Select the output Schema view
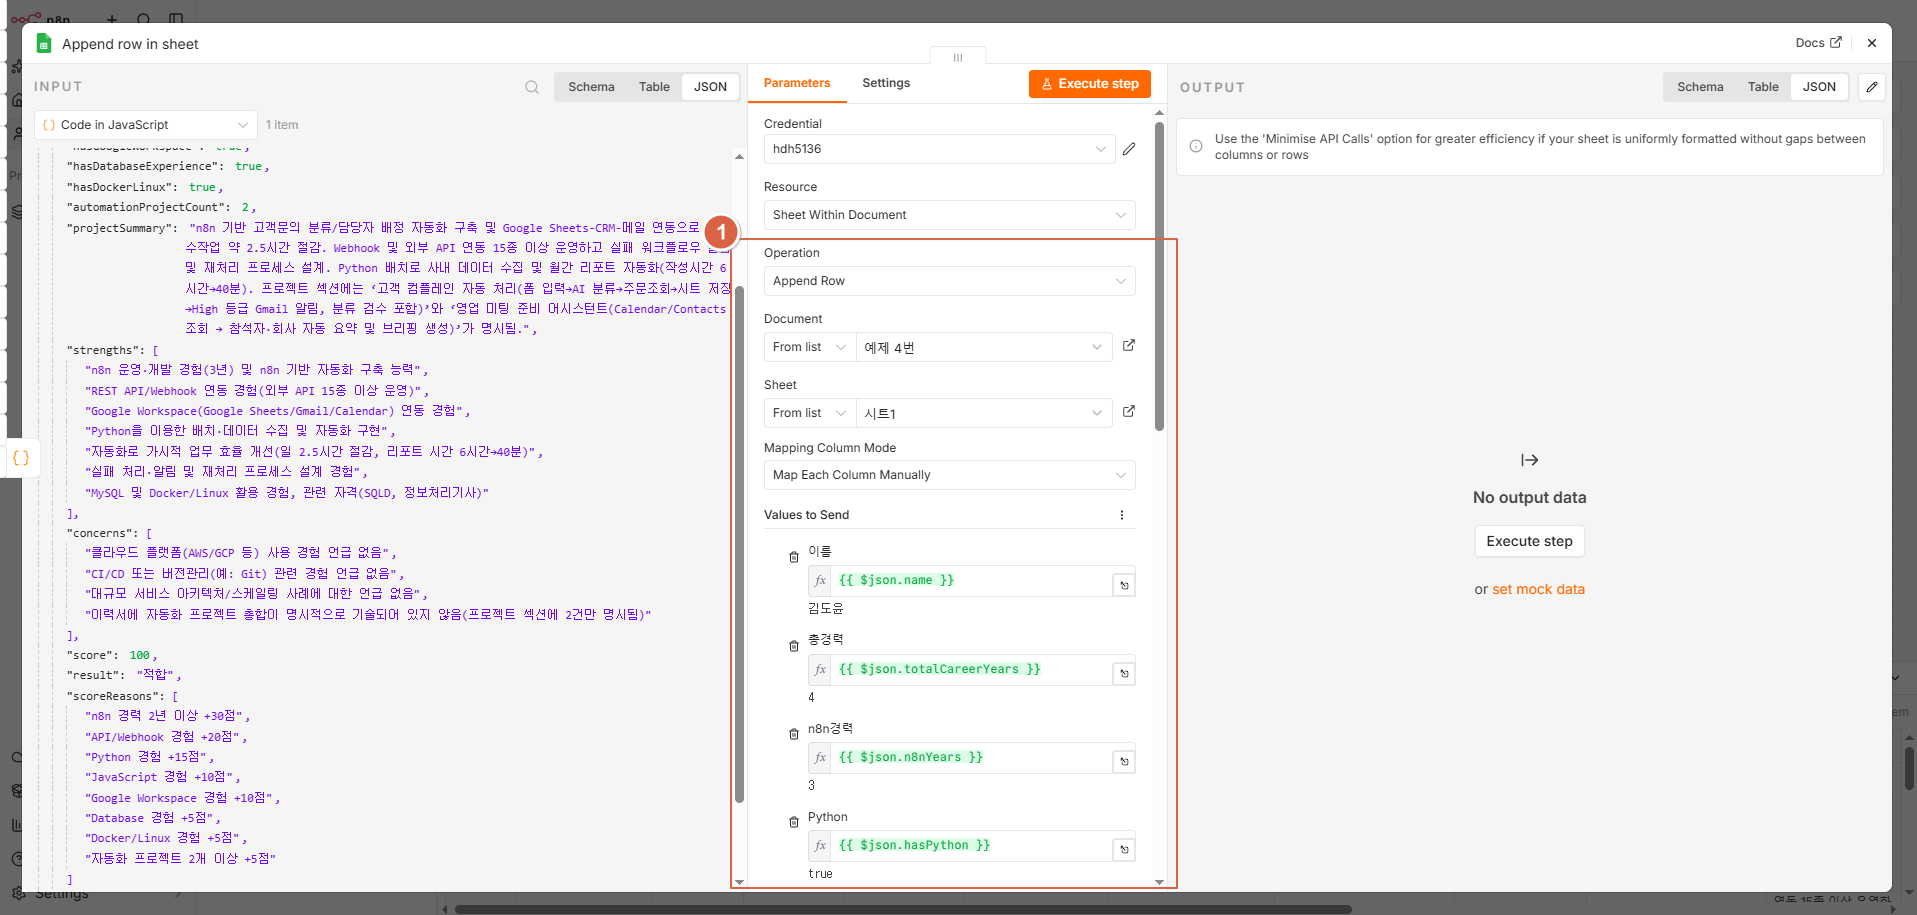The image size is (1917, 915). (1700, 87)
